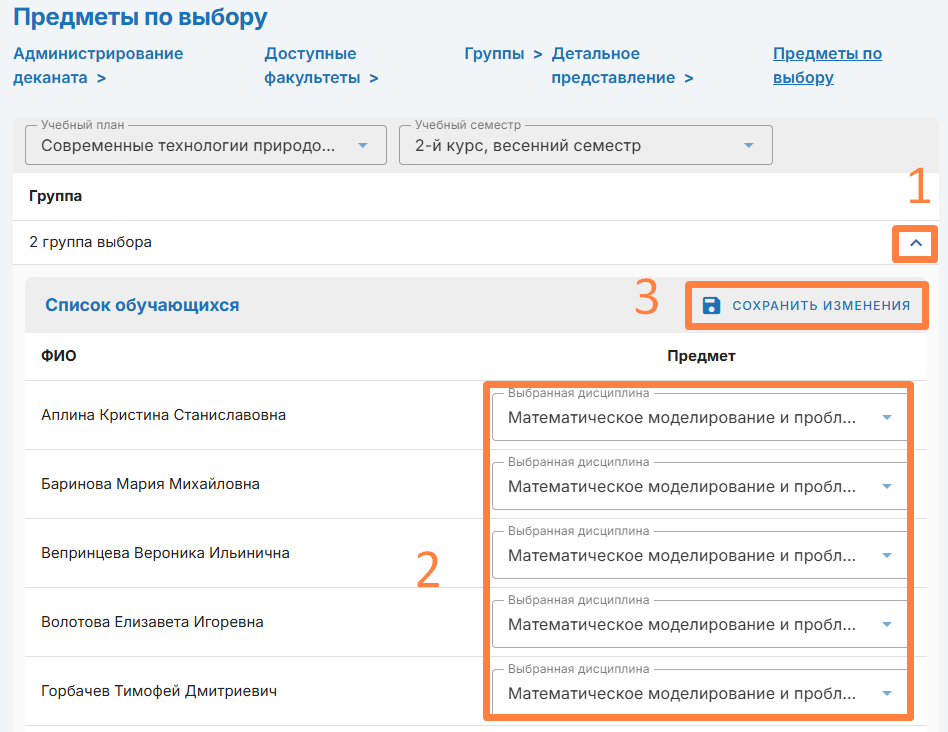Screen dimensions: 948x732
Task: Click the underlined "Предметы по выбору" breadcrumb
Action: pyautogui.click(x=826, y=65)
